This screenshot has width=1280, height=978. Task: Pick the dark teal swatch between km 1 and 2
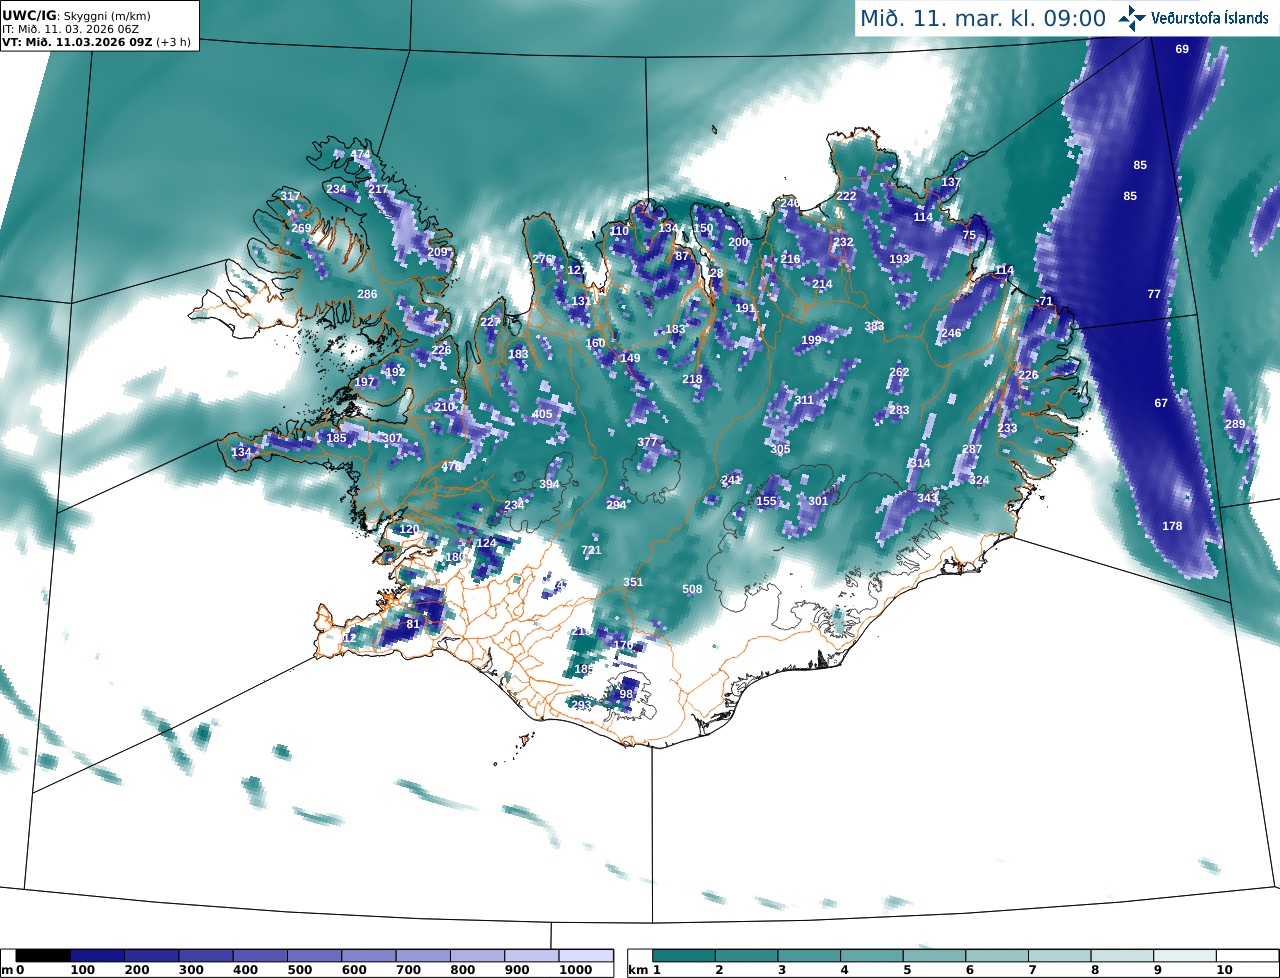click(684, 956)
